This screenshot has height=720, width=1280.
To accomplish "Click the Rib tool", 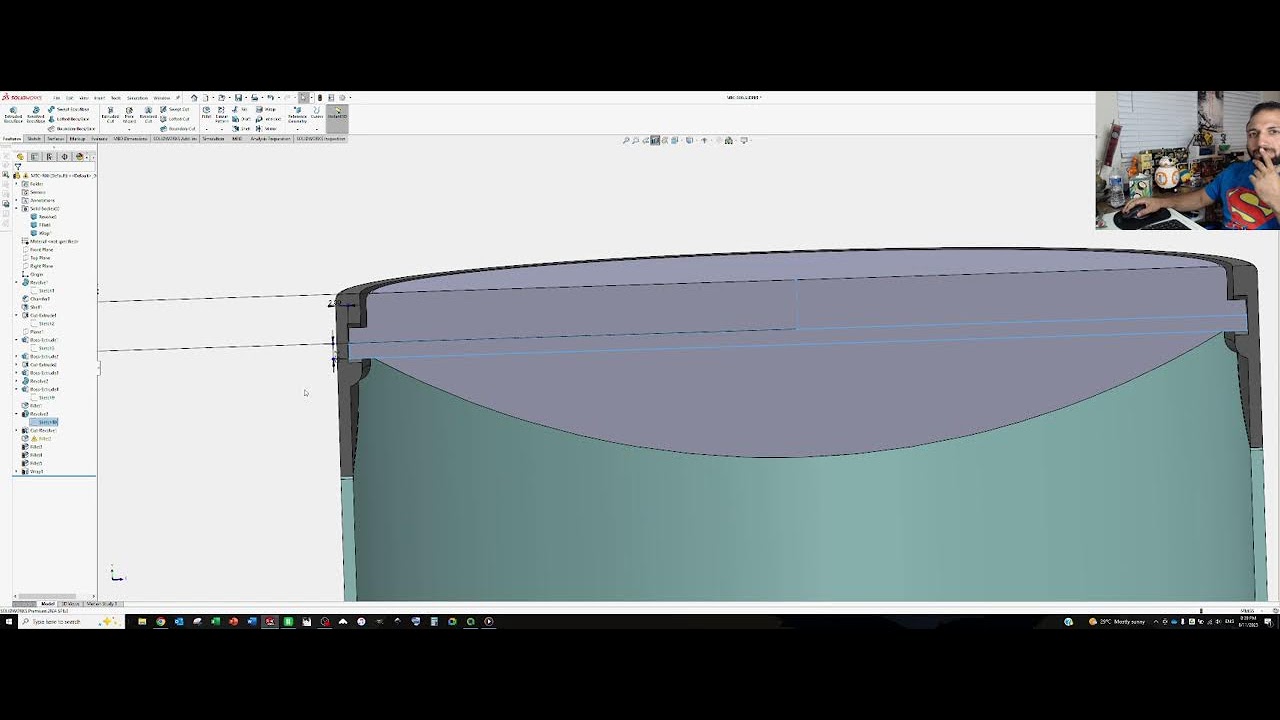I will coord(239,109).
